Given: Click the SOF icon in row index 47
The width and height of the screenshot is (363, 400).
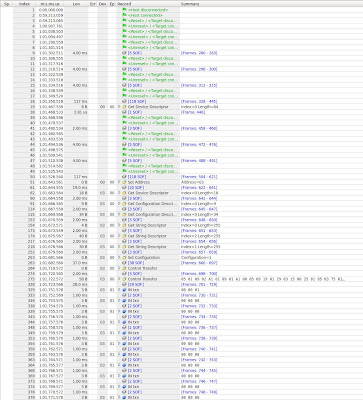Looking at the screenshot, I should point(124,161).
